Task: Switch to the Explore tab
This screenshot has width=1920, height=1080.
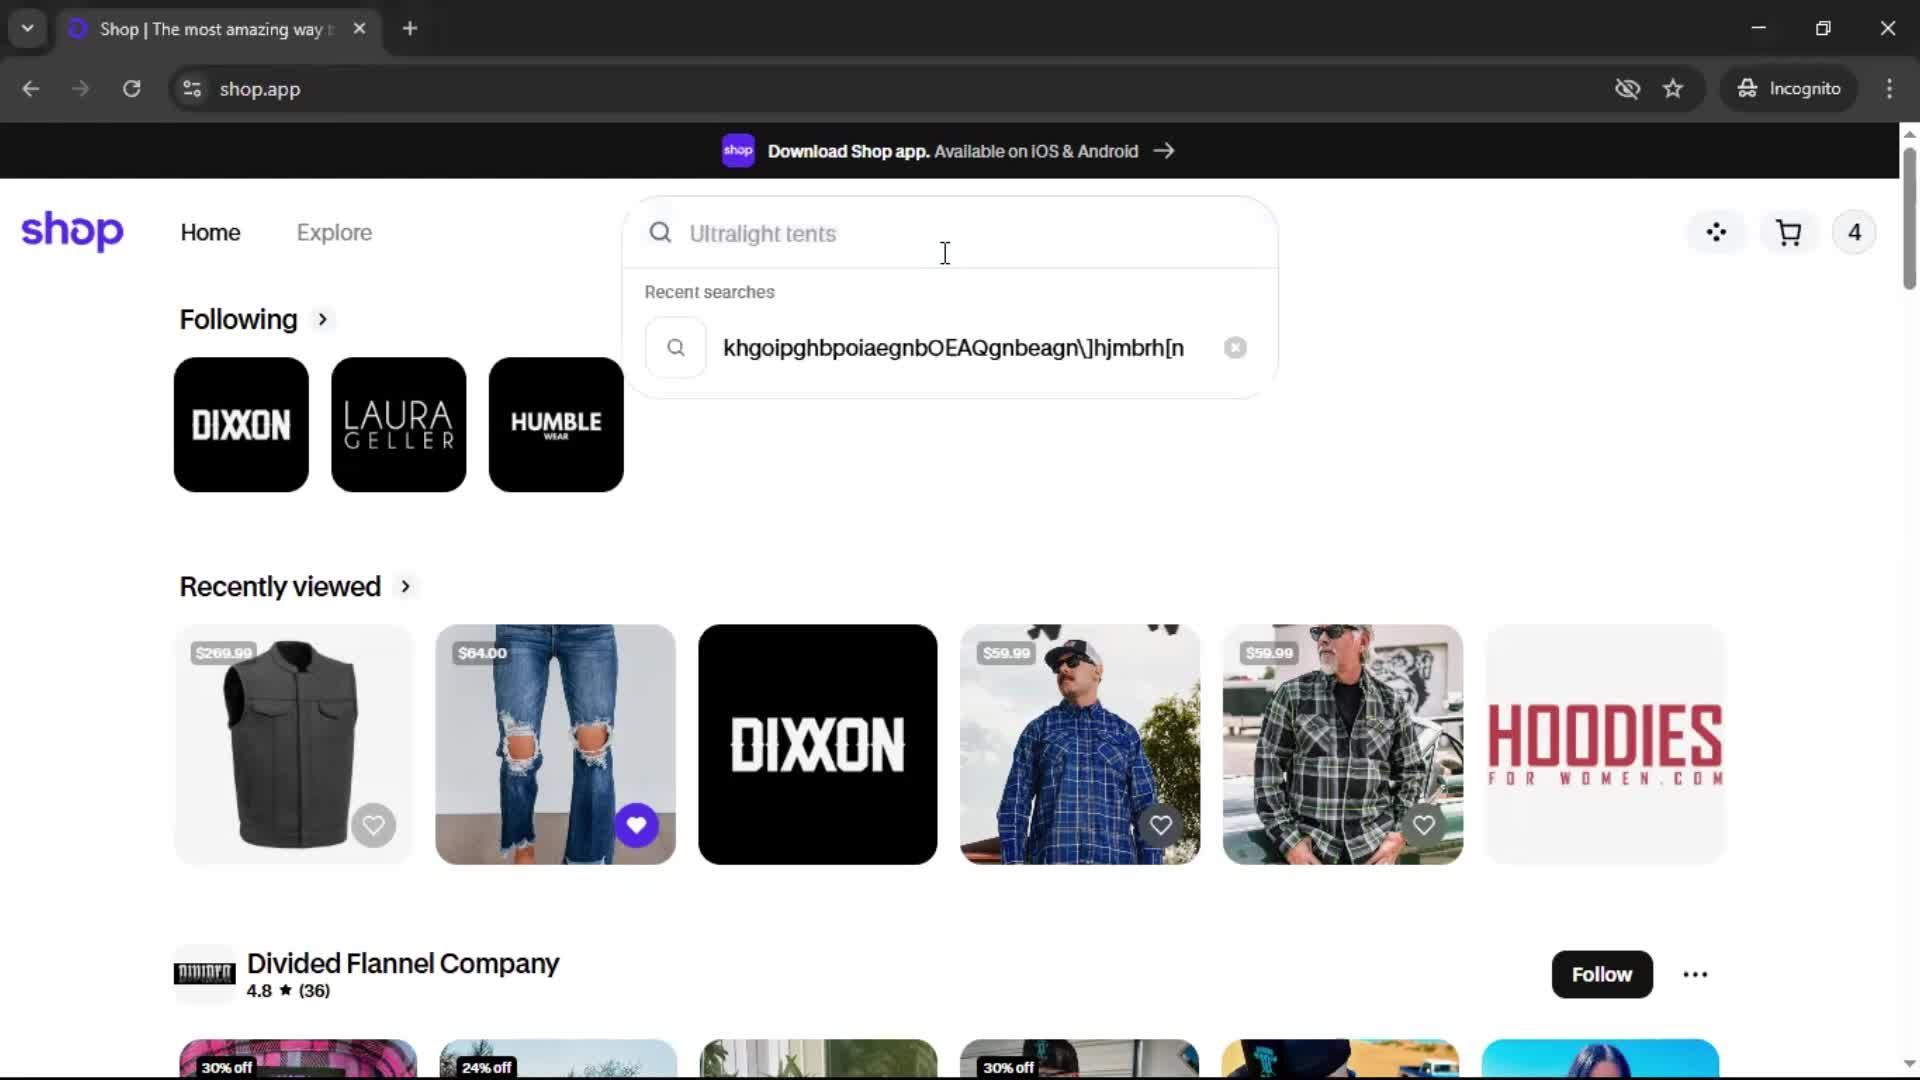Action: 334,233
